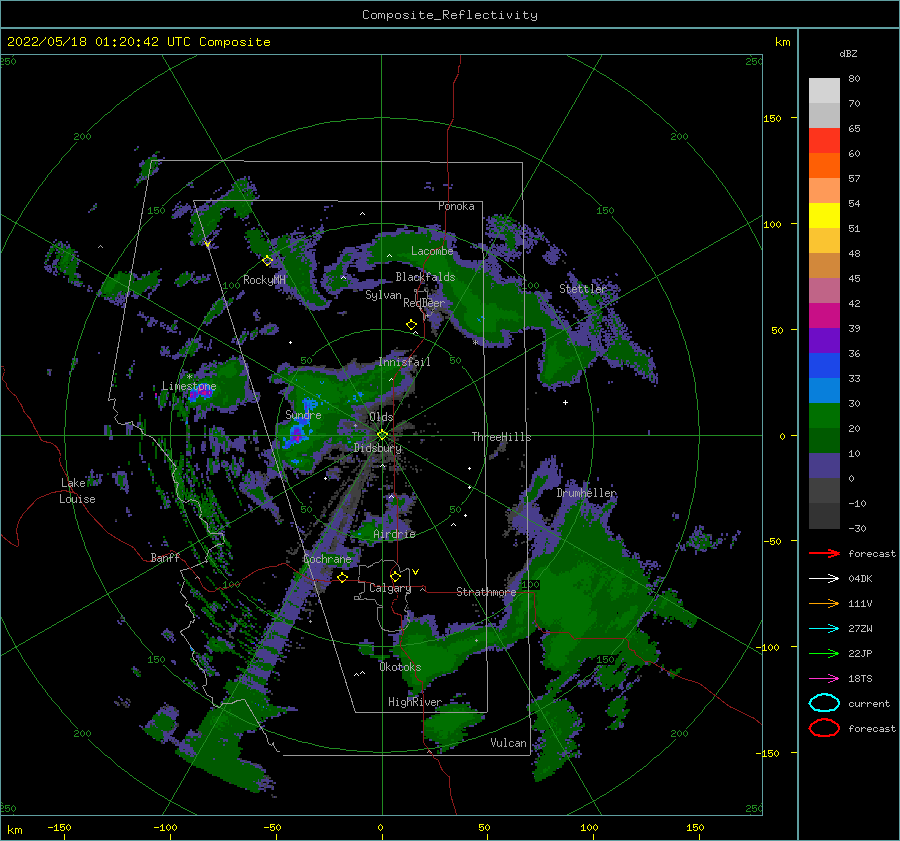Click the Ponoka city label
The image size is (900, 841).
pos(456,206)
